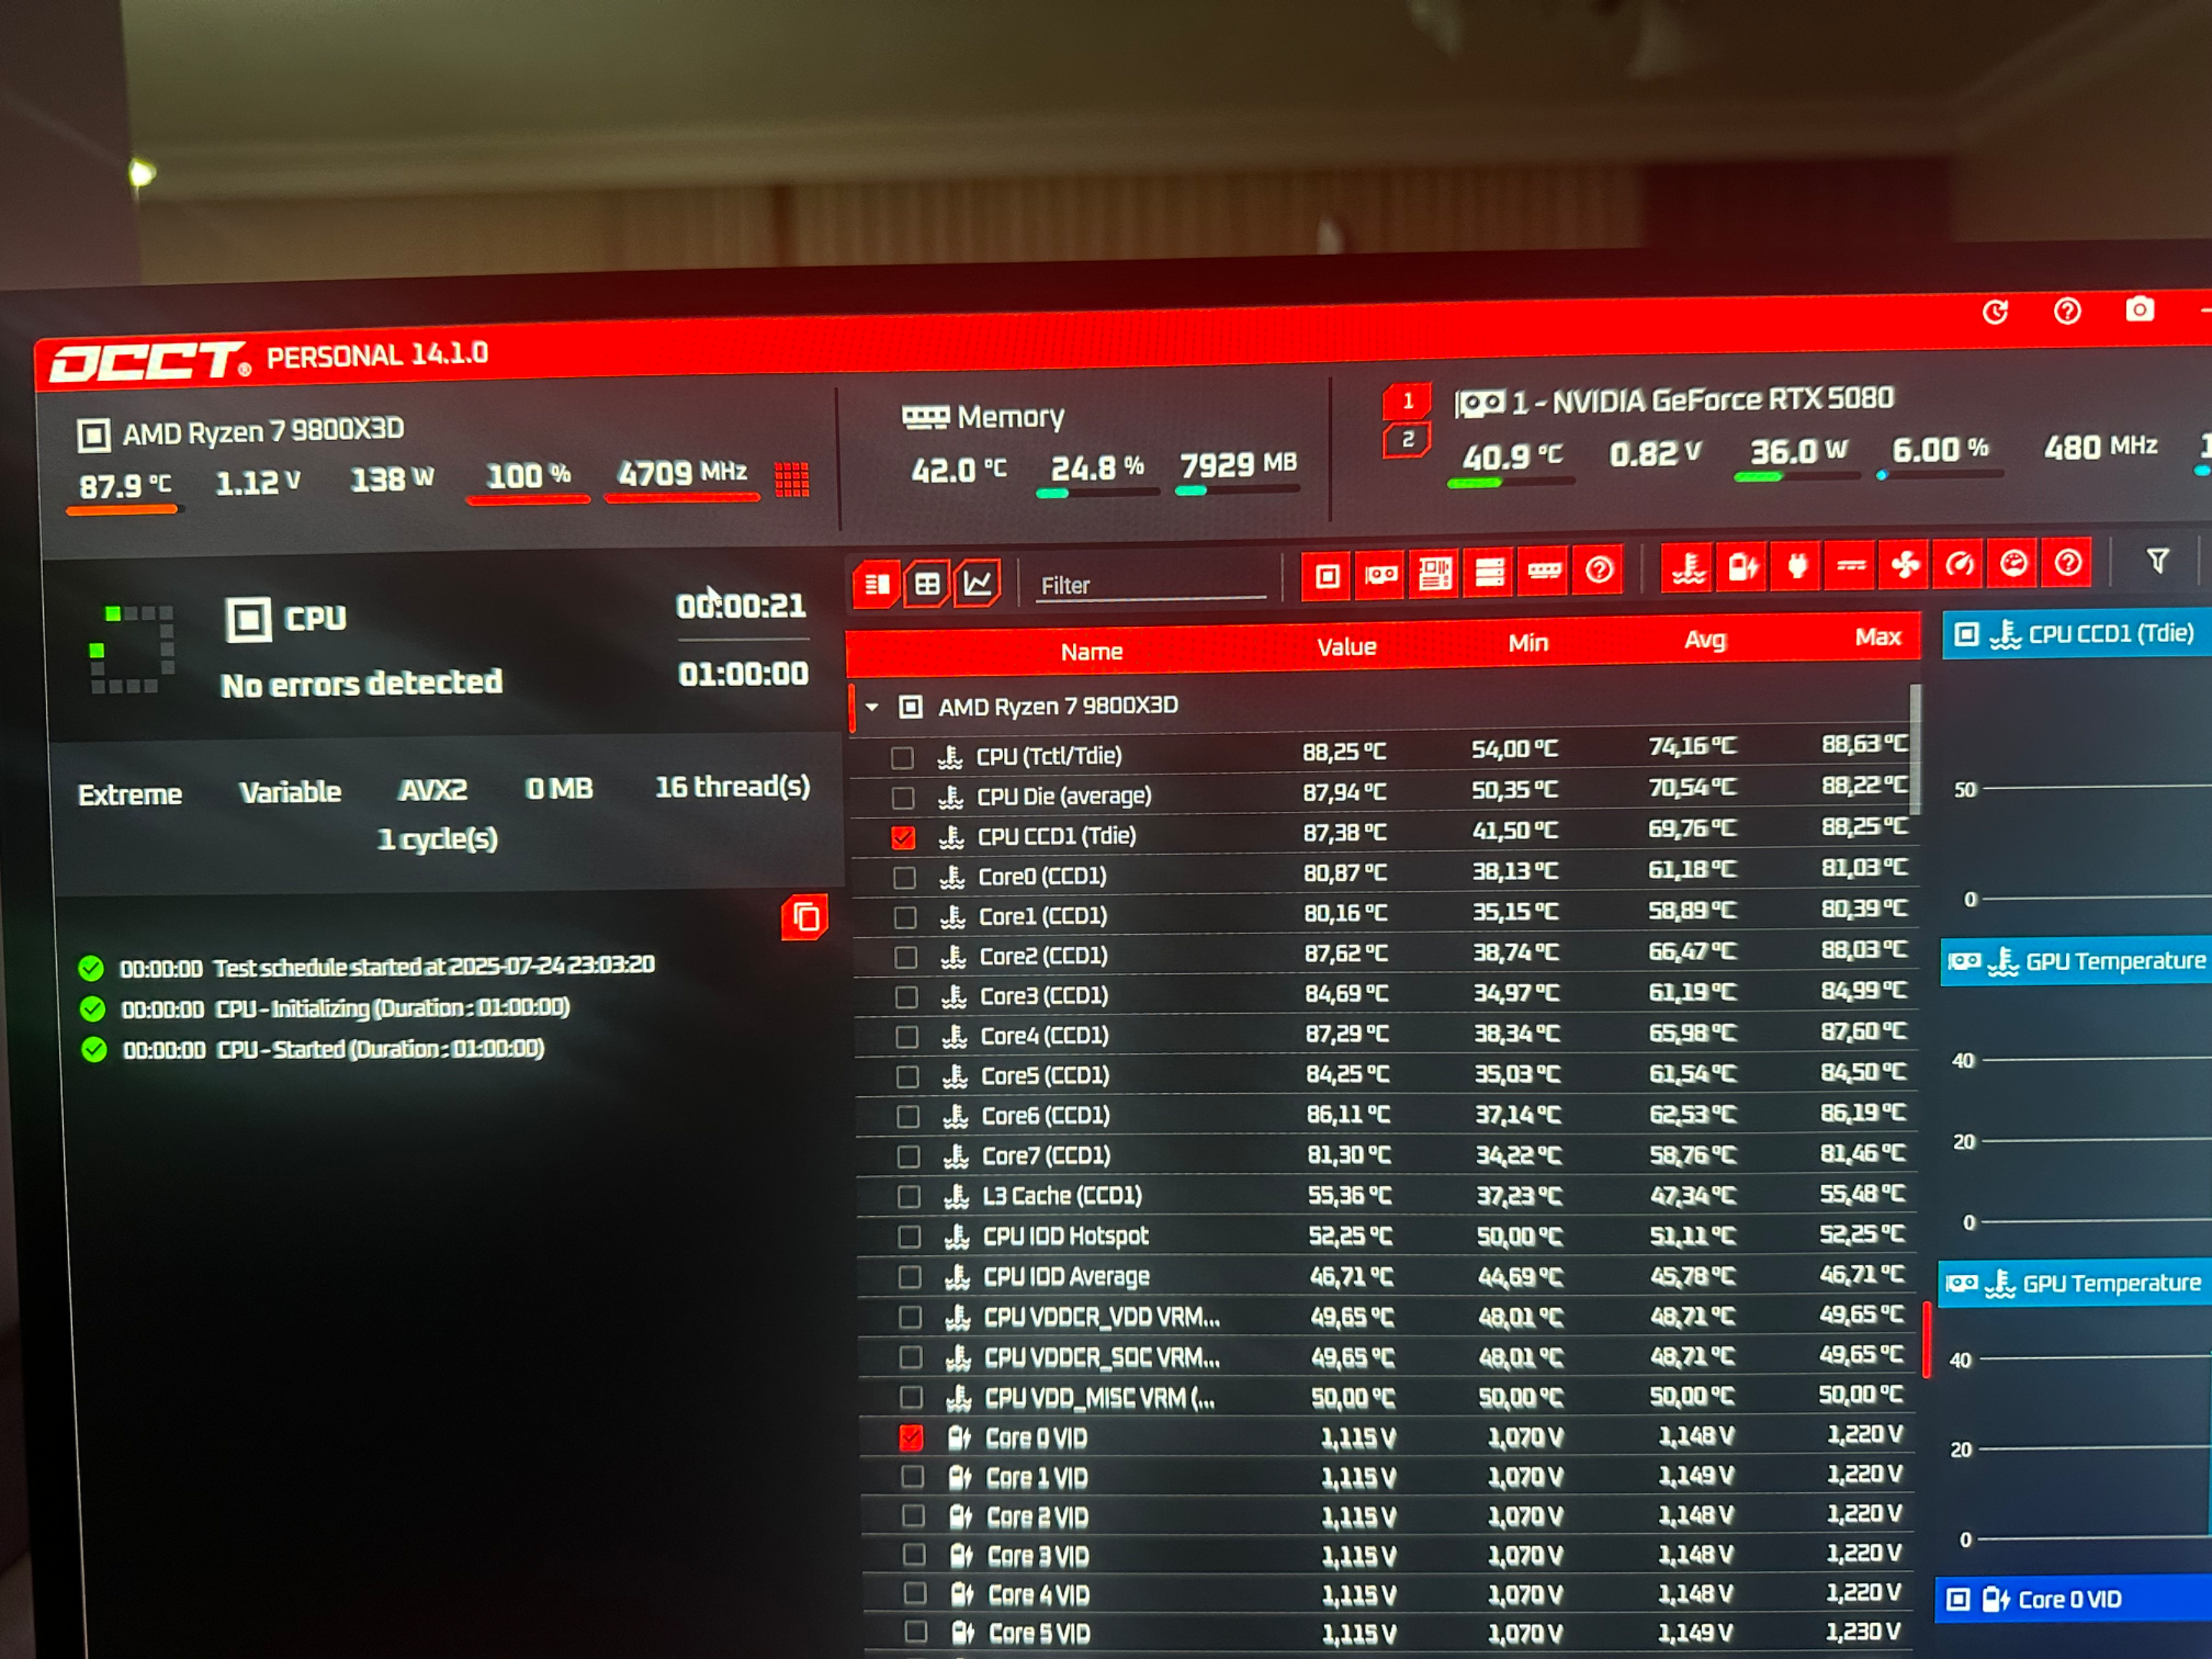The height and width of the screenshot is (1659, 2212).
Task: Click the history clock icon in title bar
Action: click(1995, 313)
